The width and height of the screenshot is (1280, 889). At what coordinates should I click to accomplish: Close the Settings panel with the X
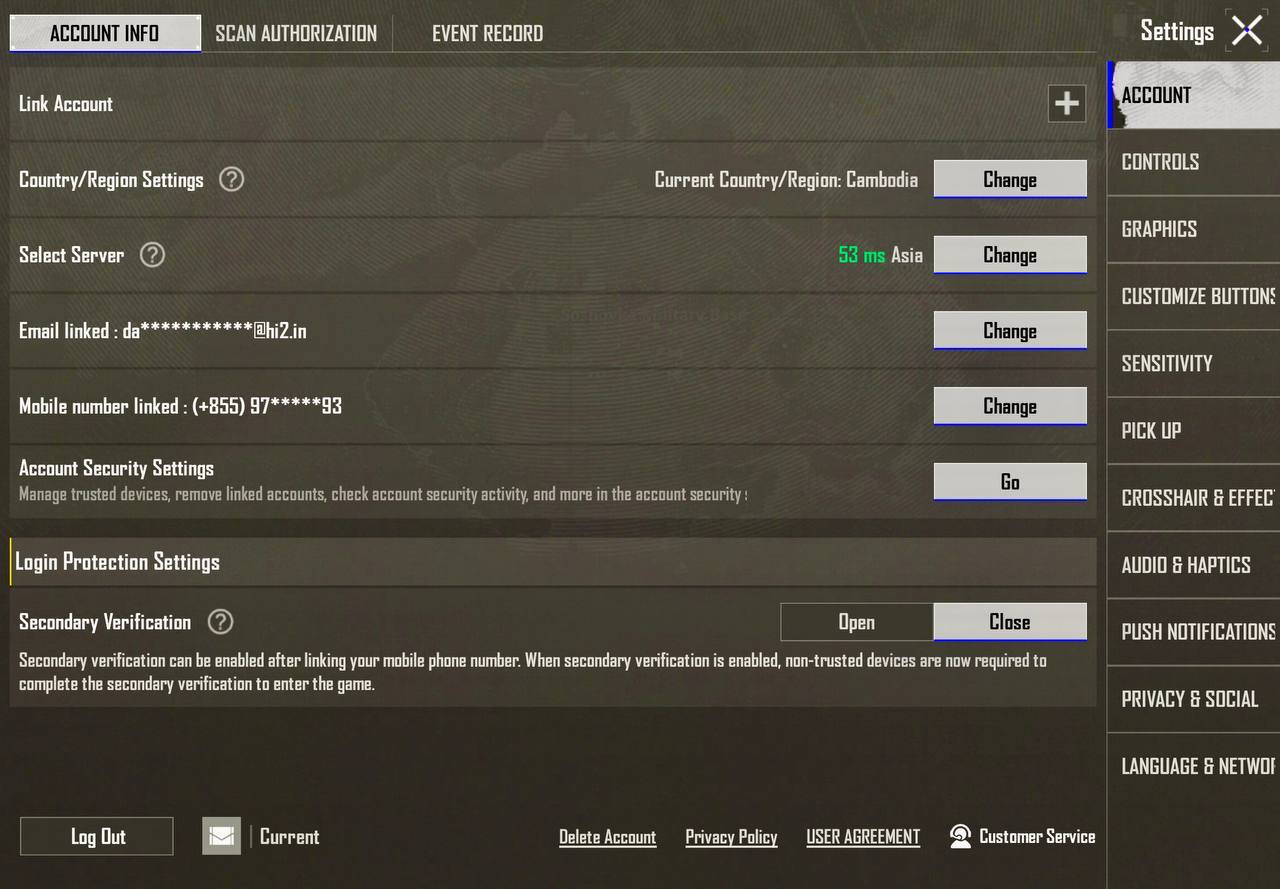click(x=1247, y=30)
